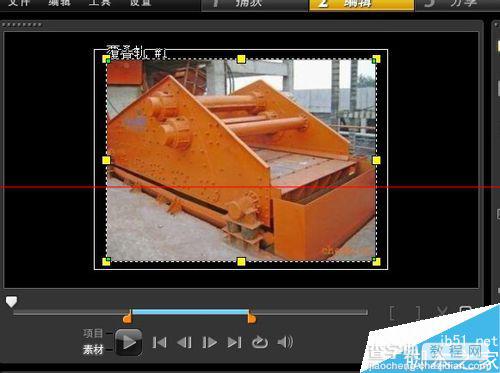
Task: Open the system volume speaker control
Action: point(285,342)
